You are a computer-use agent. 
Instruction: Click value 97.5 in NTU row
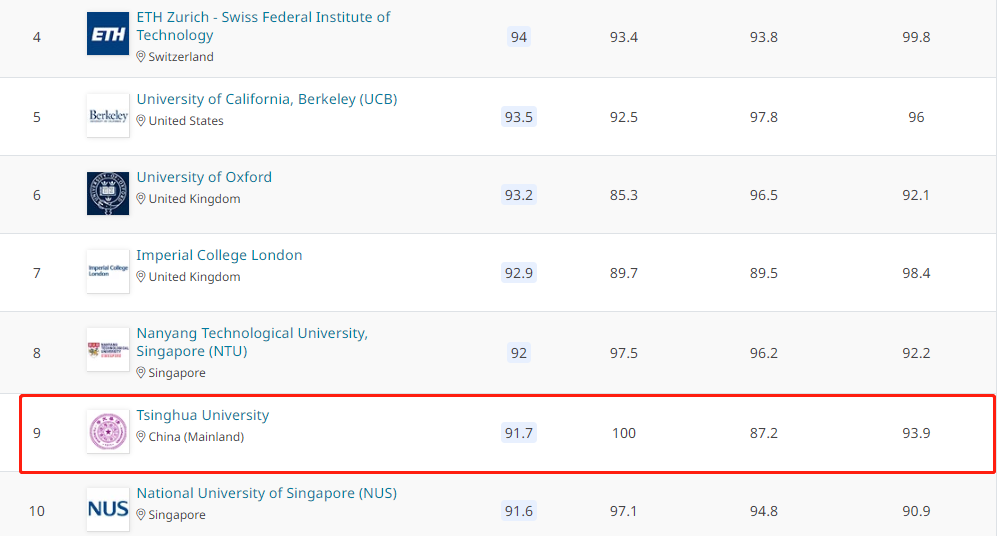click(x=624, y=353)
